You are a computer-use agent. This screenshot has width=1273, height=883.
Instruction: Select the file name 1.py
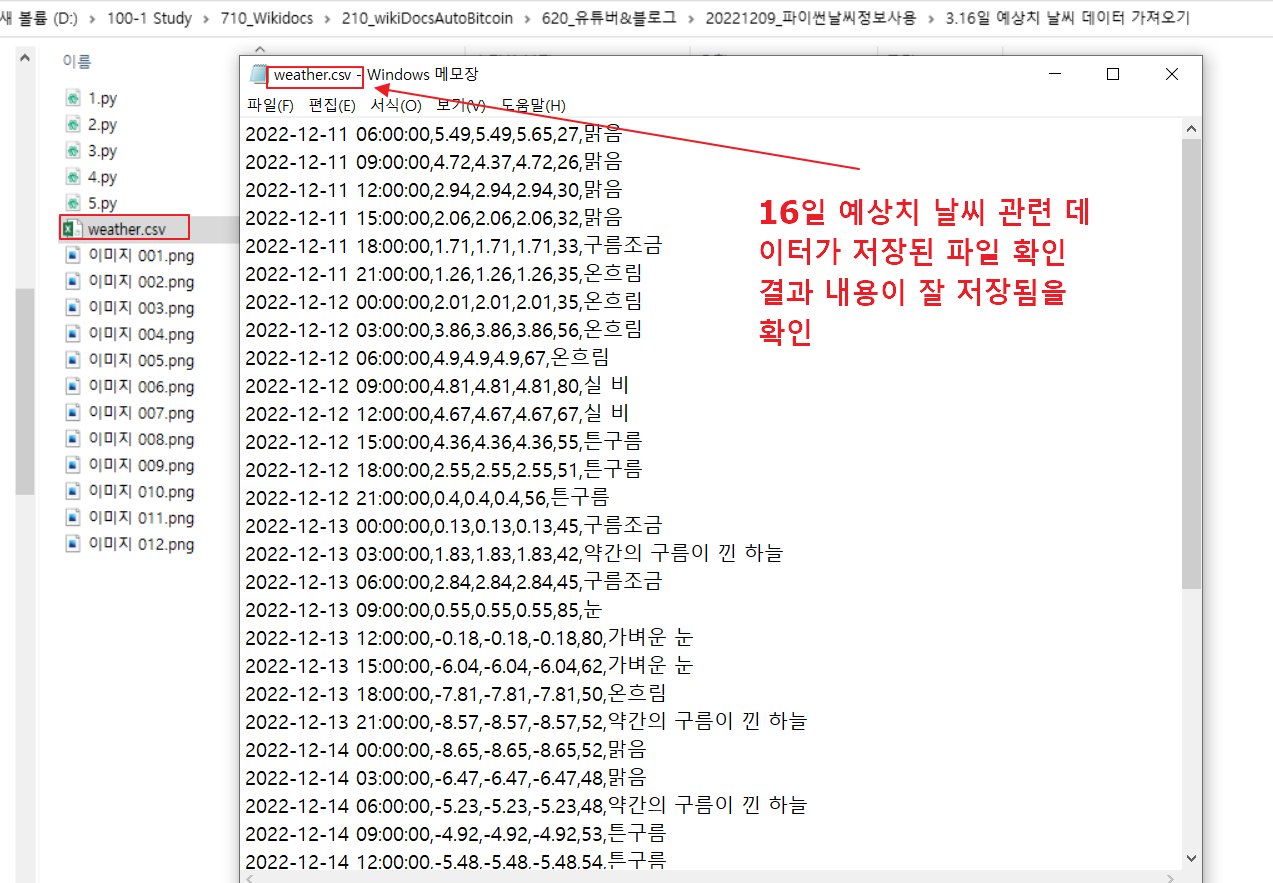[102, 98]
